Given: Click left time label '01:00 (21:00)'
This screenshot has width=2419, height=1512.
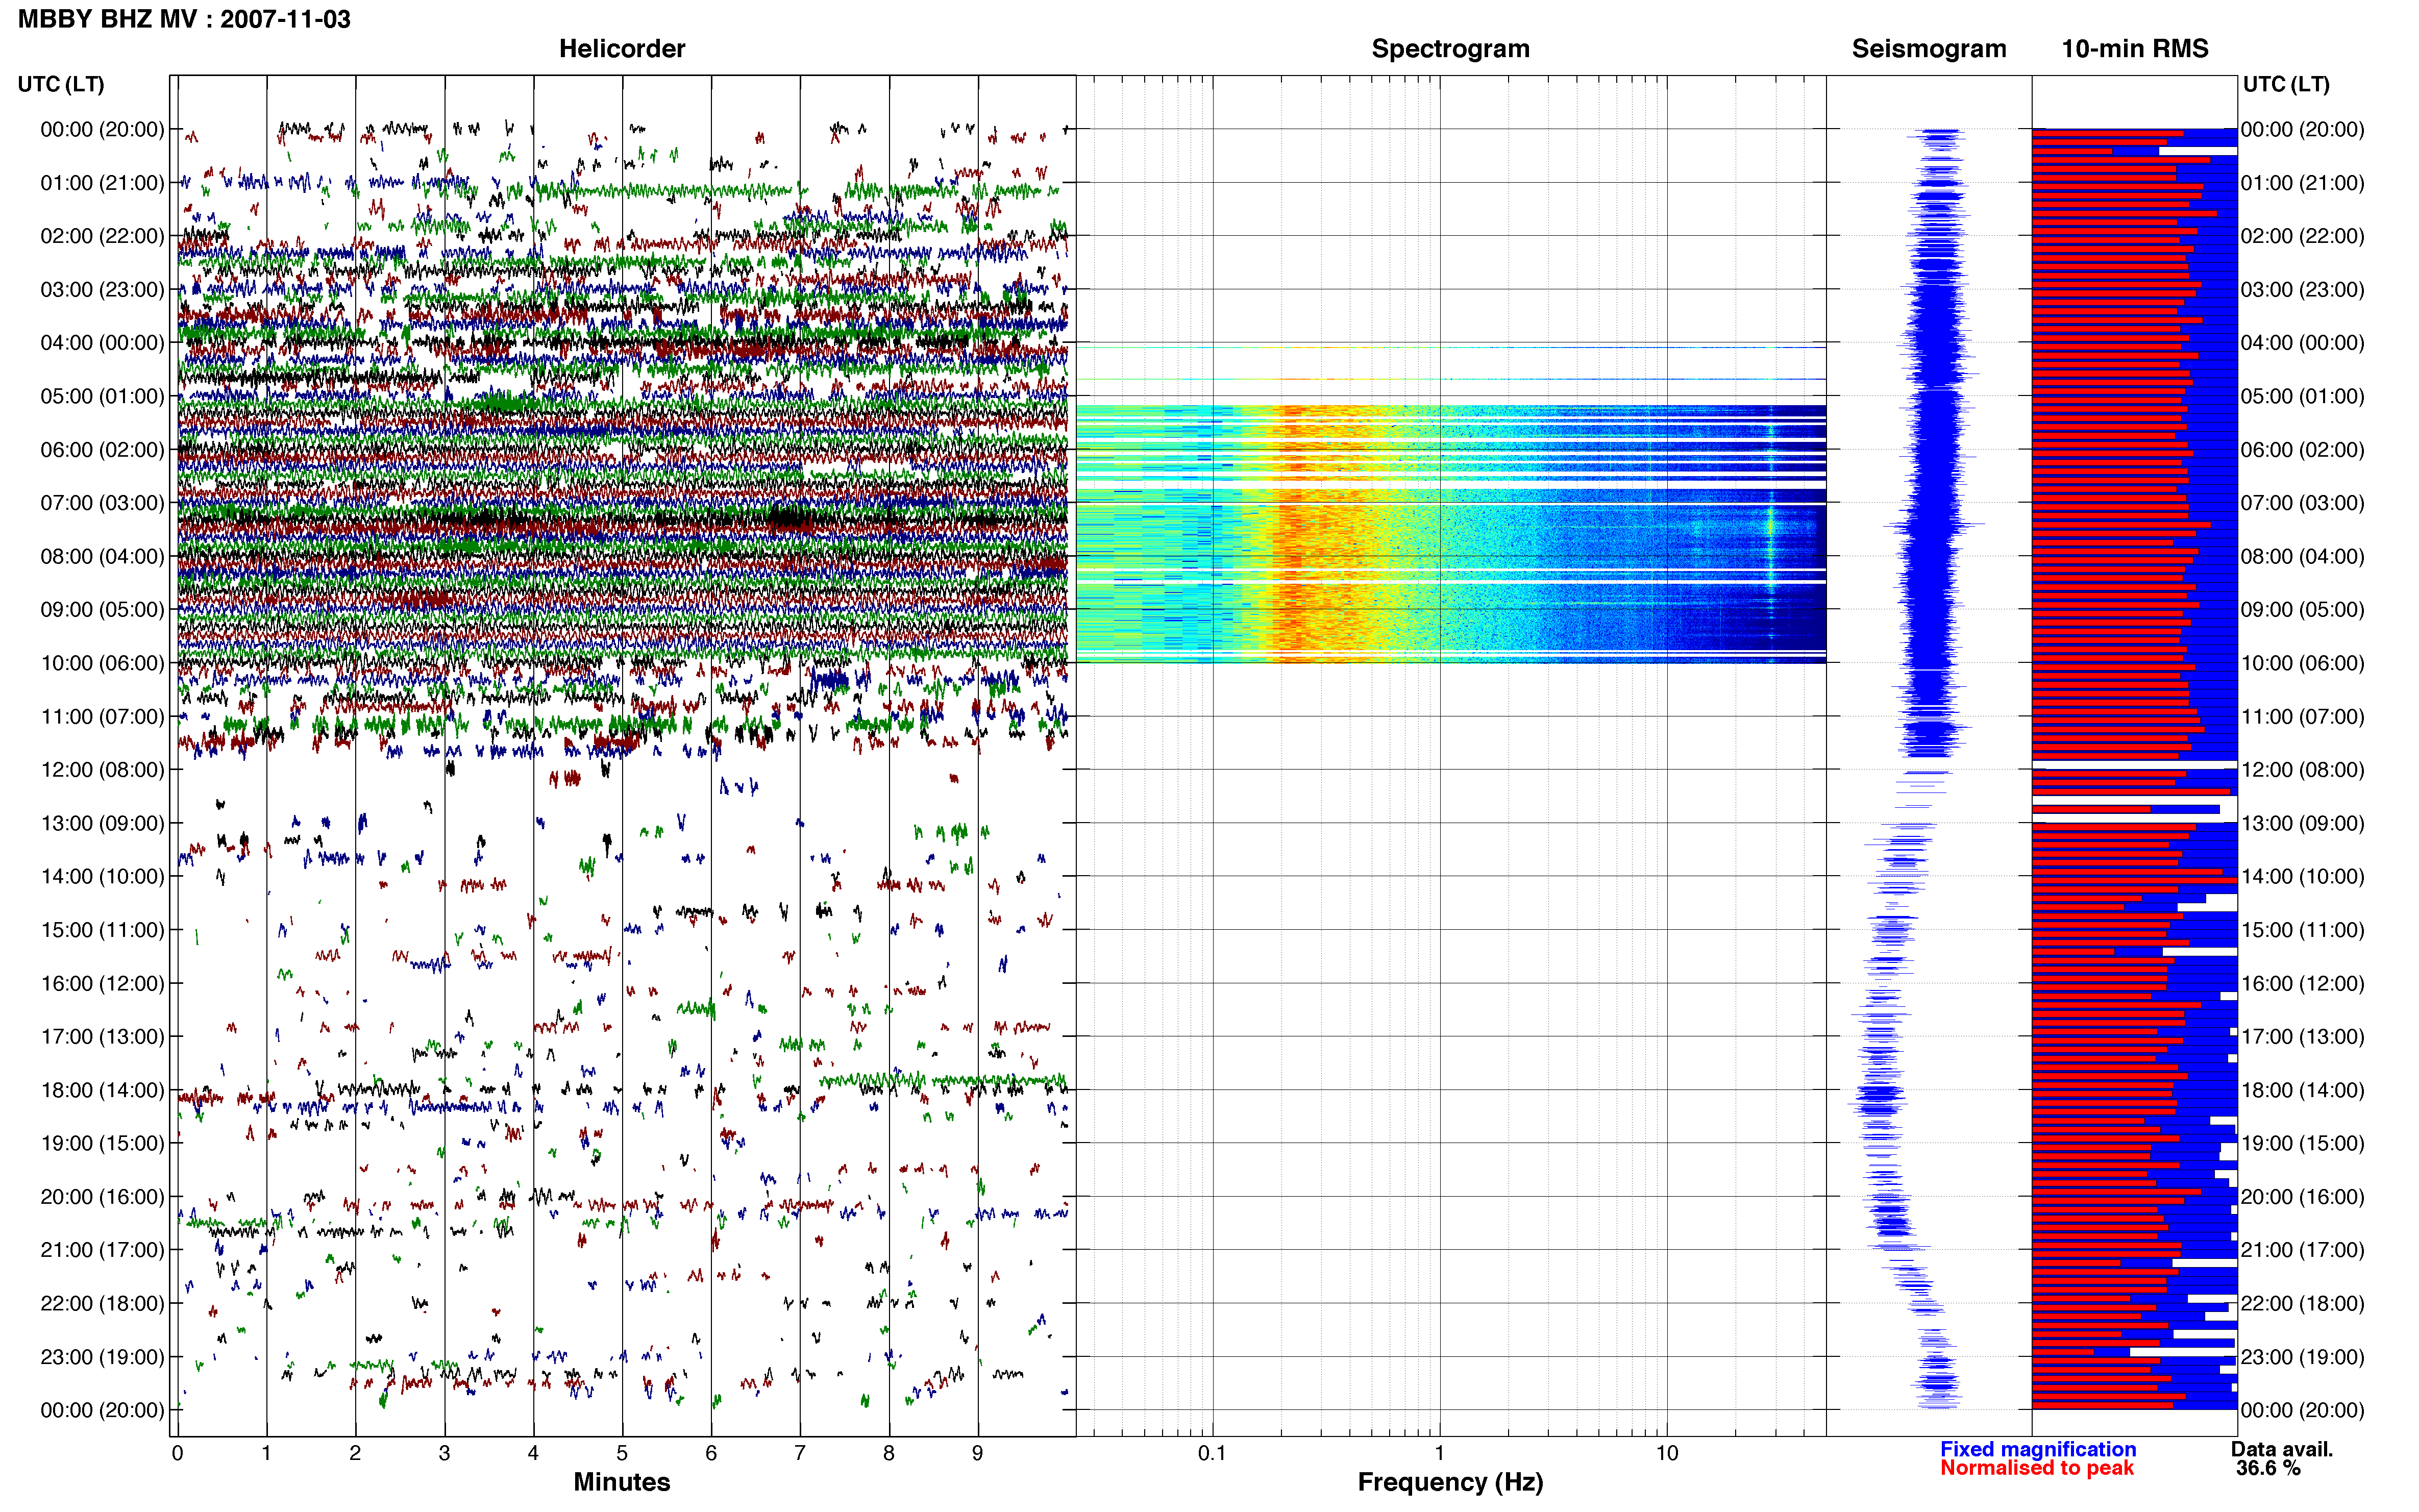Looking at the screenshot, I should pyautogui.click(x=102, y=183).
